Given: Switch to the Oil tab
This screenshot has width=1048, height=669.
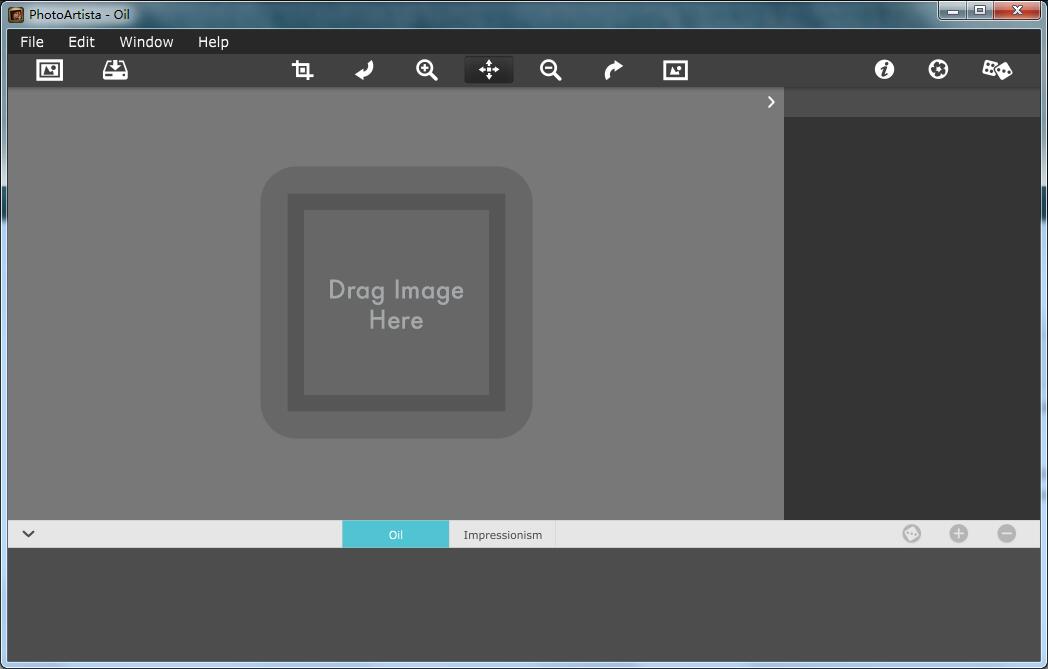Looking at the screenshot, I should 396,535.
